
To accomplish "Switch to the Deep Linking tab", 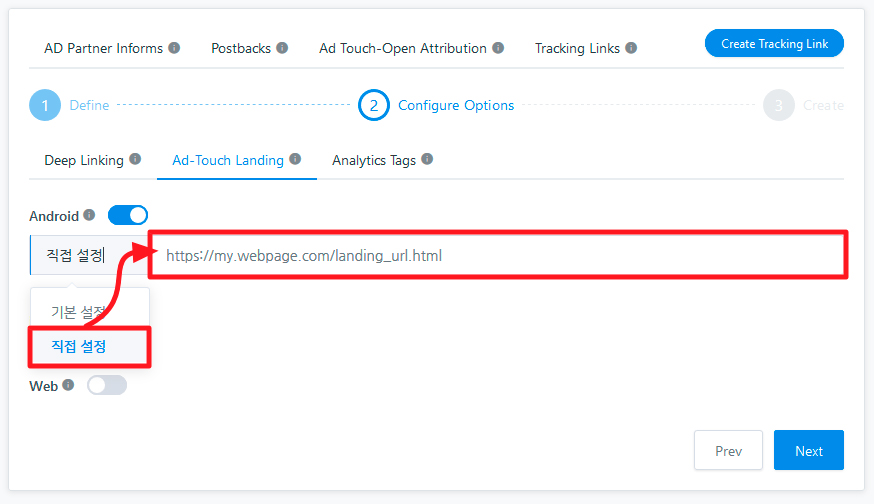I will click(84, 161).
